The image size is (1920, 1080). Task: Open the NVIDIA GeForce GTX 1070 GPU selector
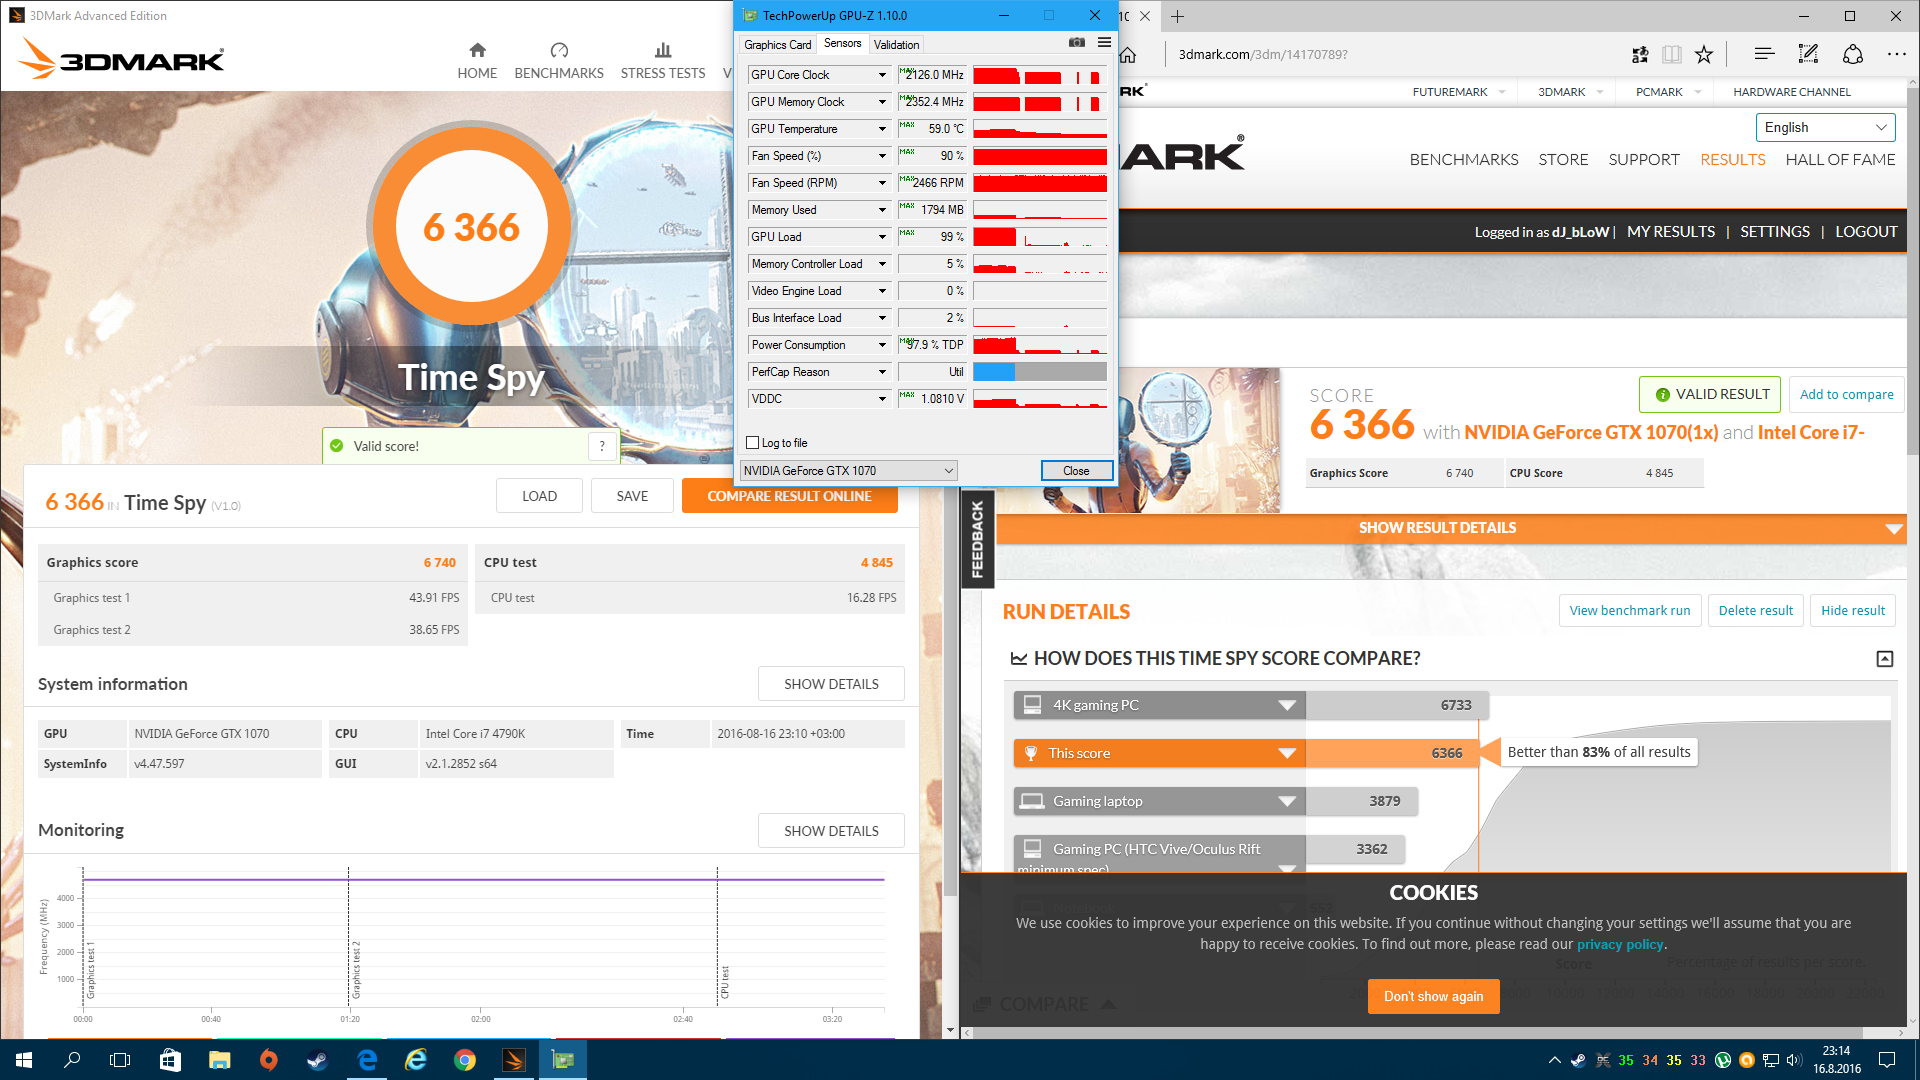point(848,470)
